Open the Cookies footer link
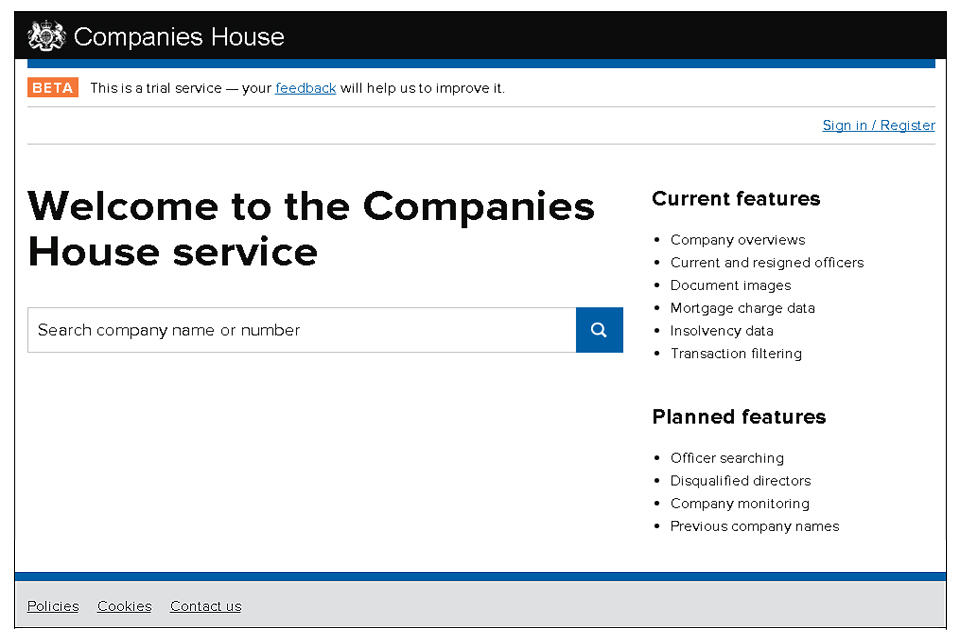 [124, 606]
